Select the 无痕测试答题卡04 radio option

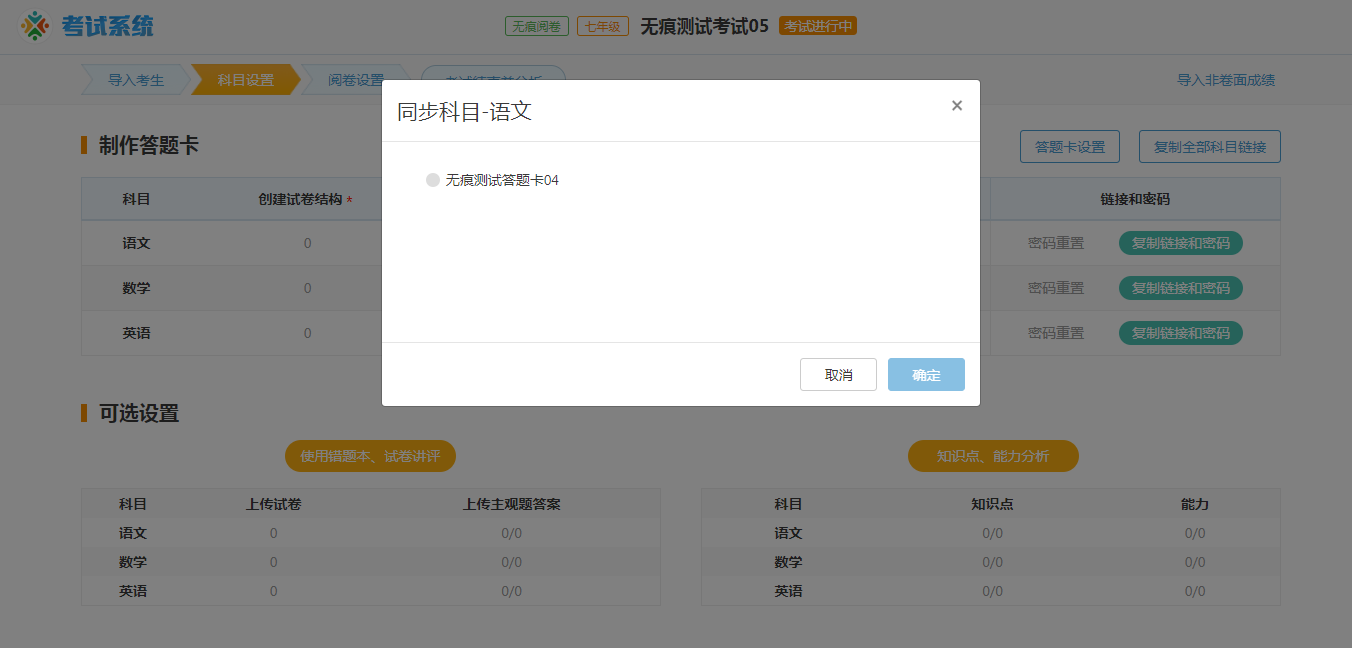click(433, 180)
